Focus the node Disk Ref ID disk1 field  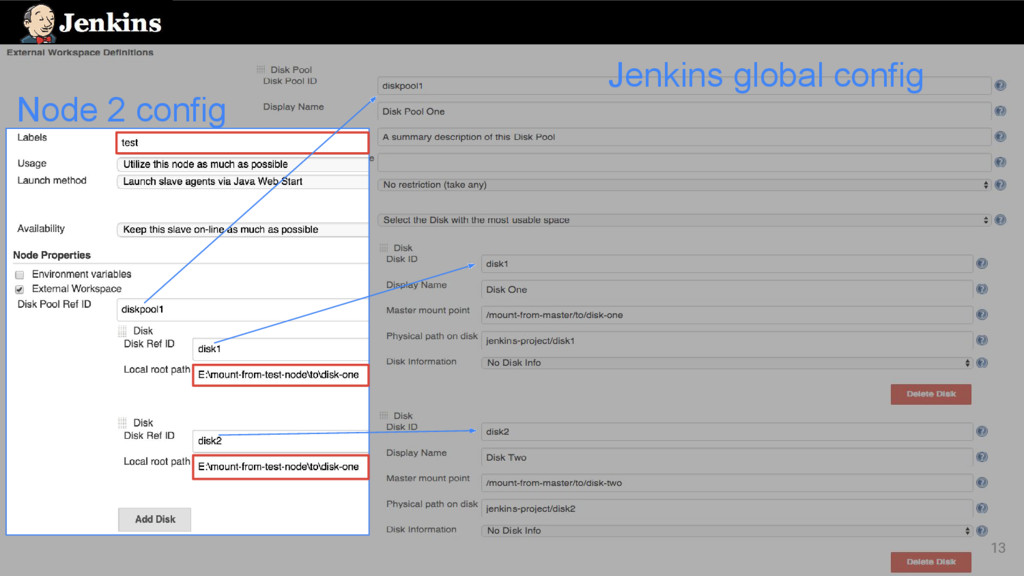coord(280,349)
